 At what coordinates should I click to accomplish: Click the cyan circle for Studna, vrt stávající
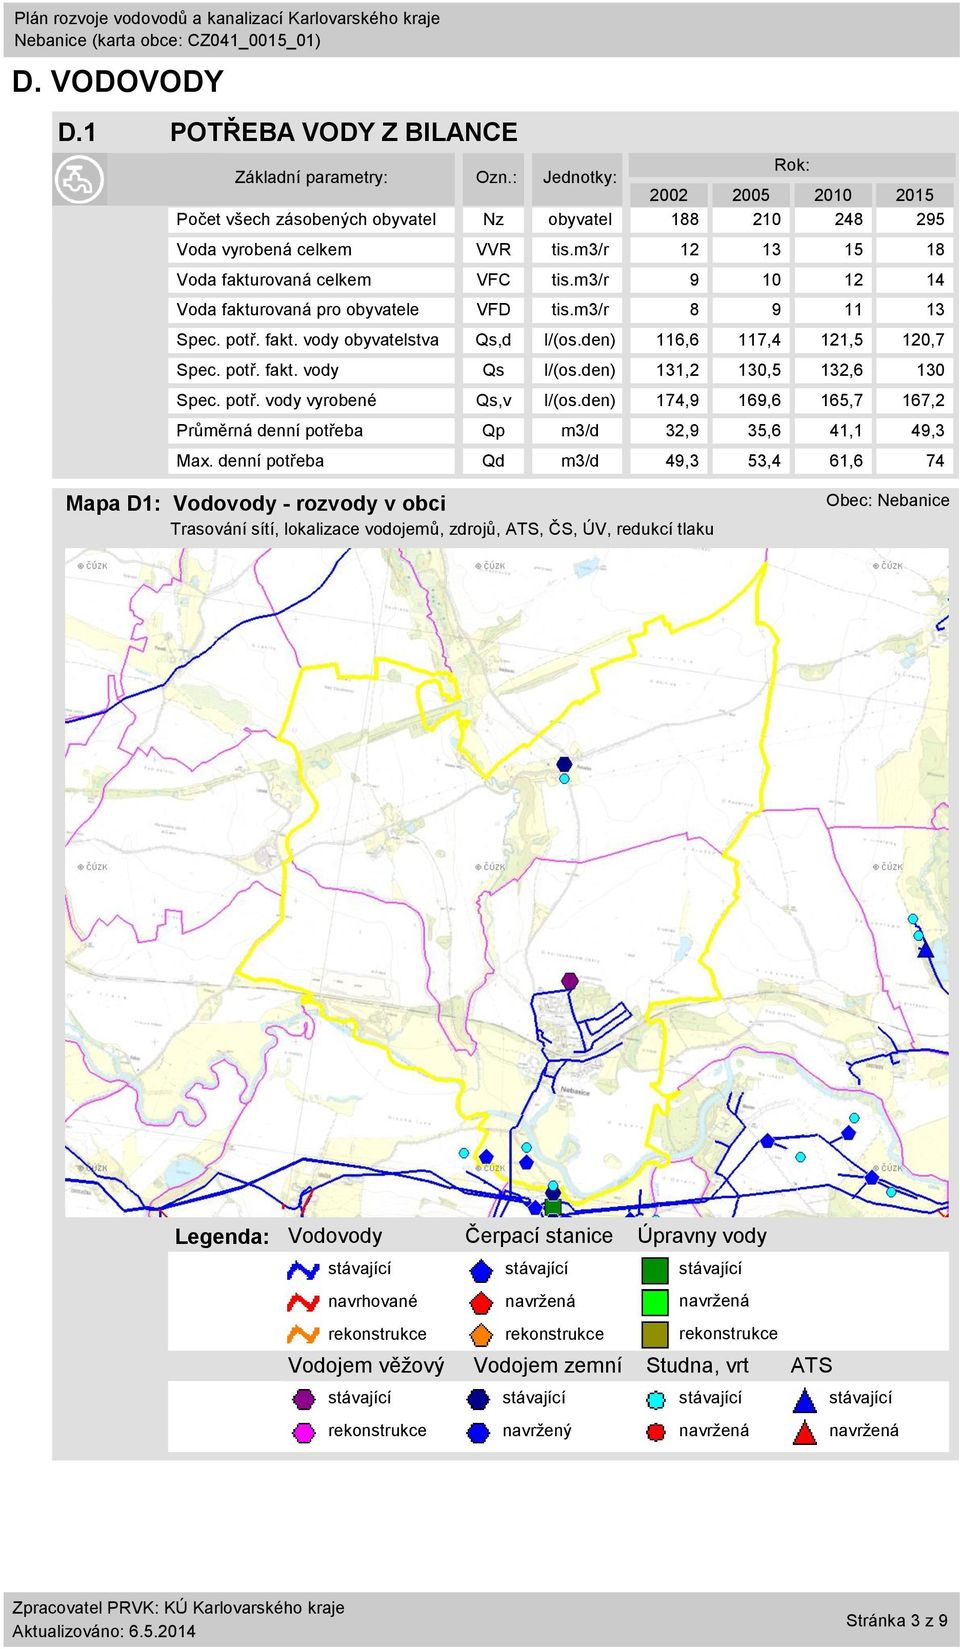(x=656, y=1400)
